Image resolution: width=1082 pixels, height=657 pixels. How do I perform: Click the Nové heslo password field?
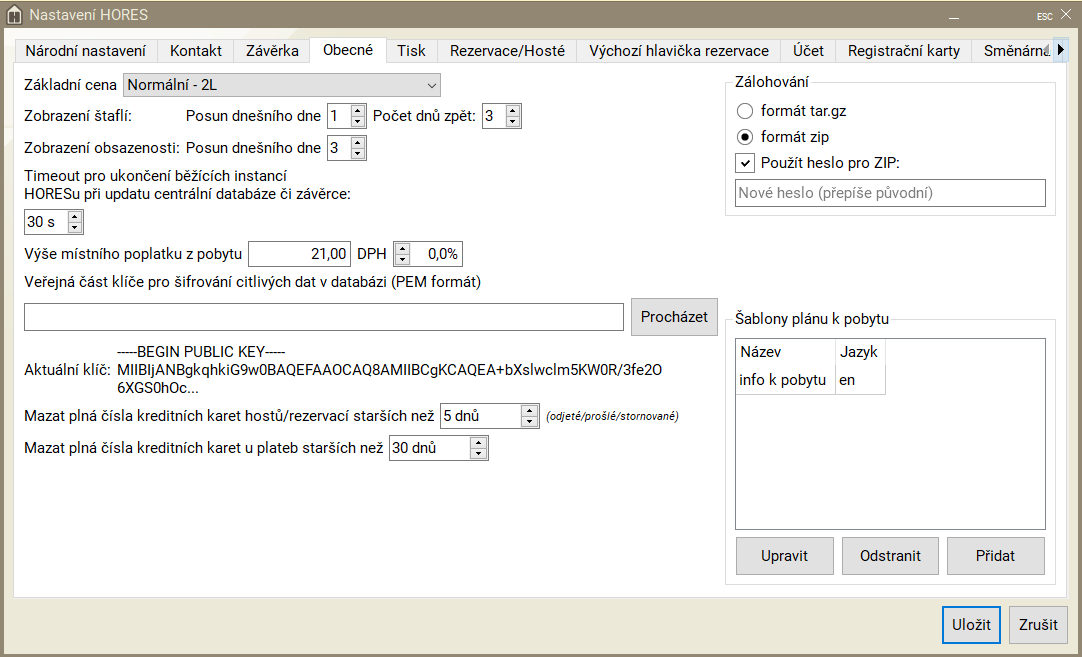[889, 193]
